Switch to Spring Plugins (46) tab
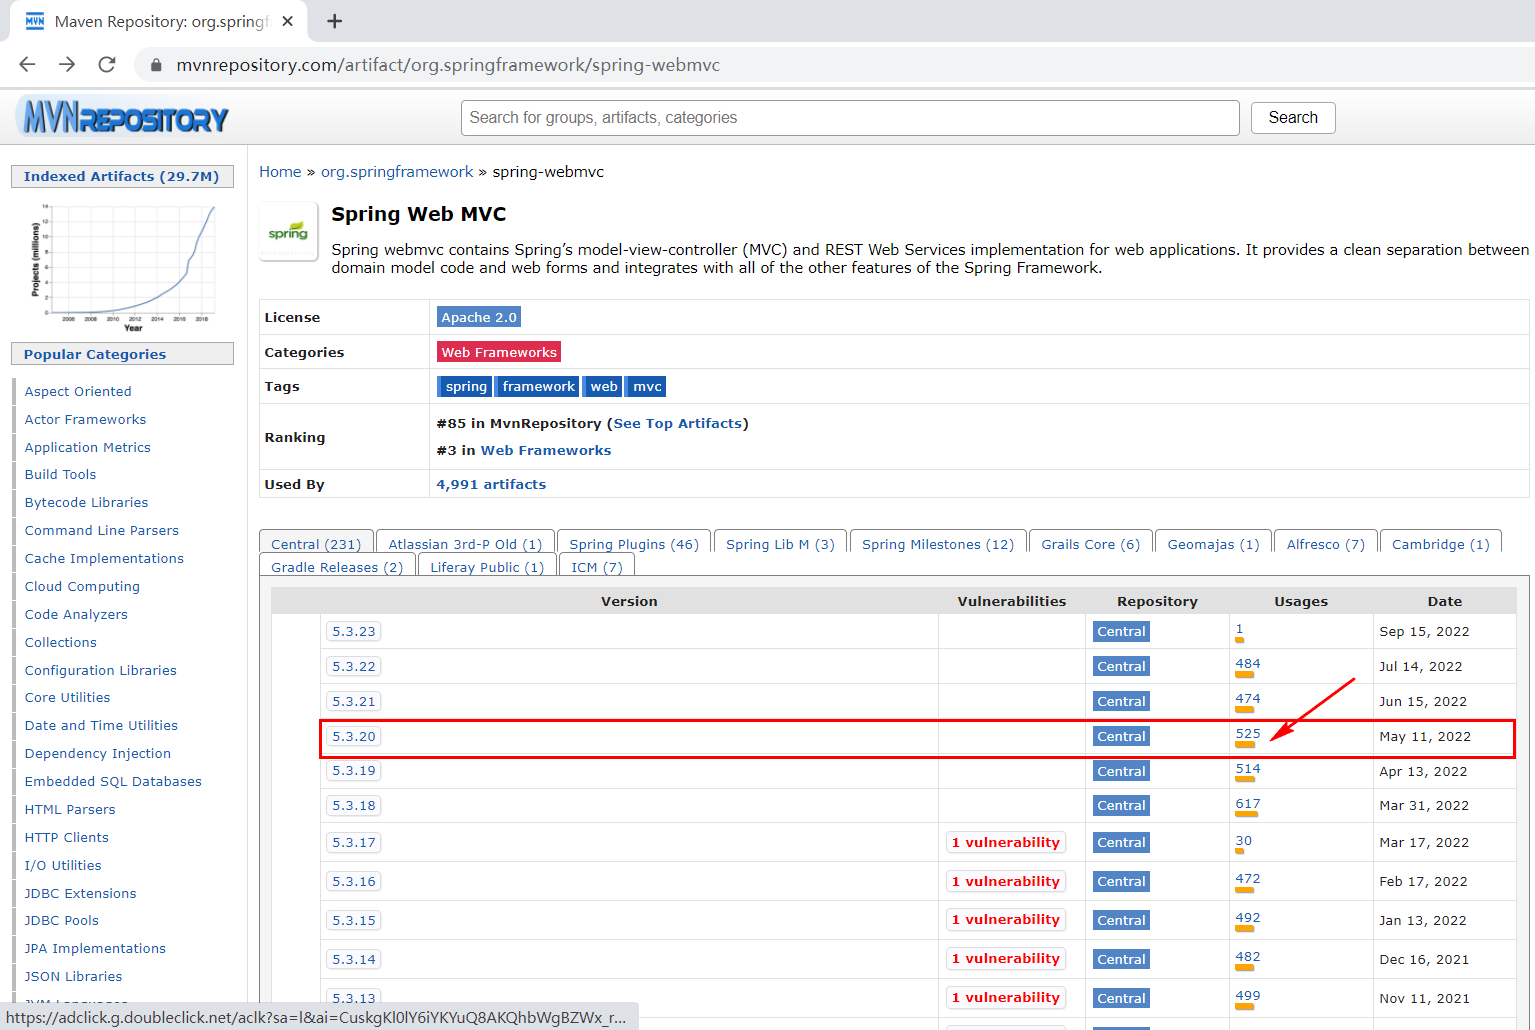1535x1030 pixels. (x=634, y=544)
